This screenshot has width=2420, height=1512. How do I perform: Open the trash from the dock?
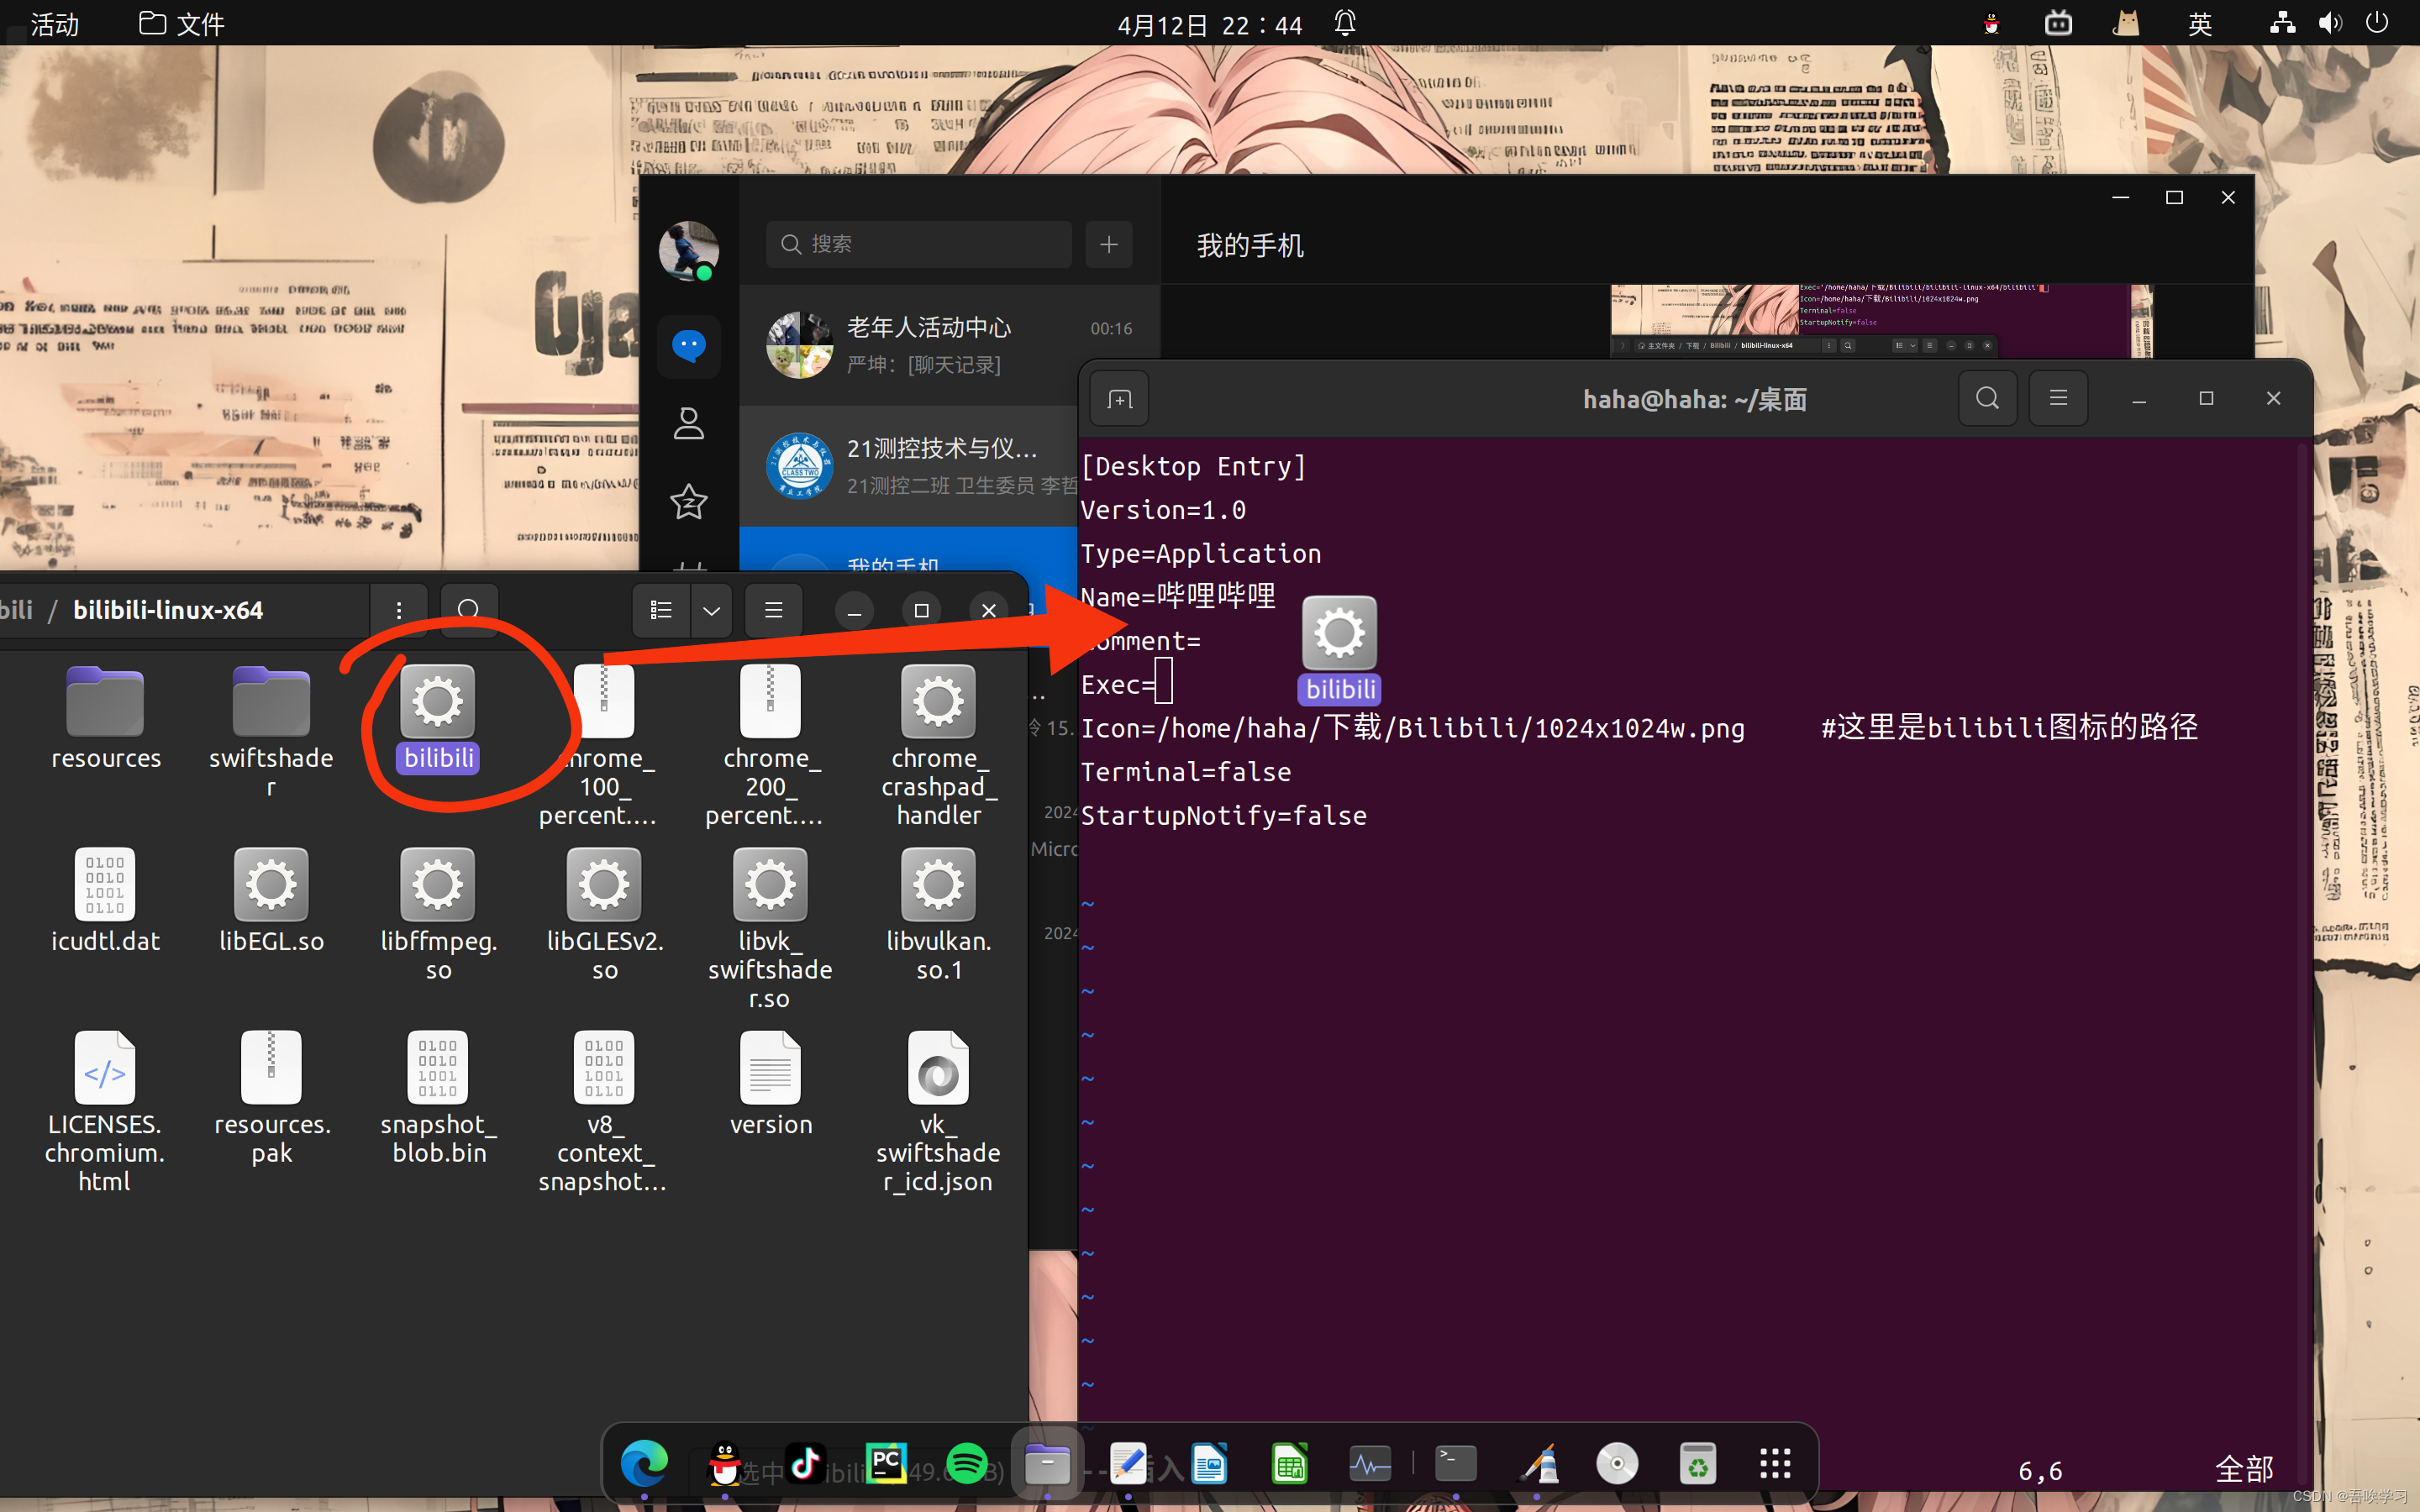tap(1697, 1465)
